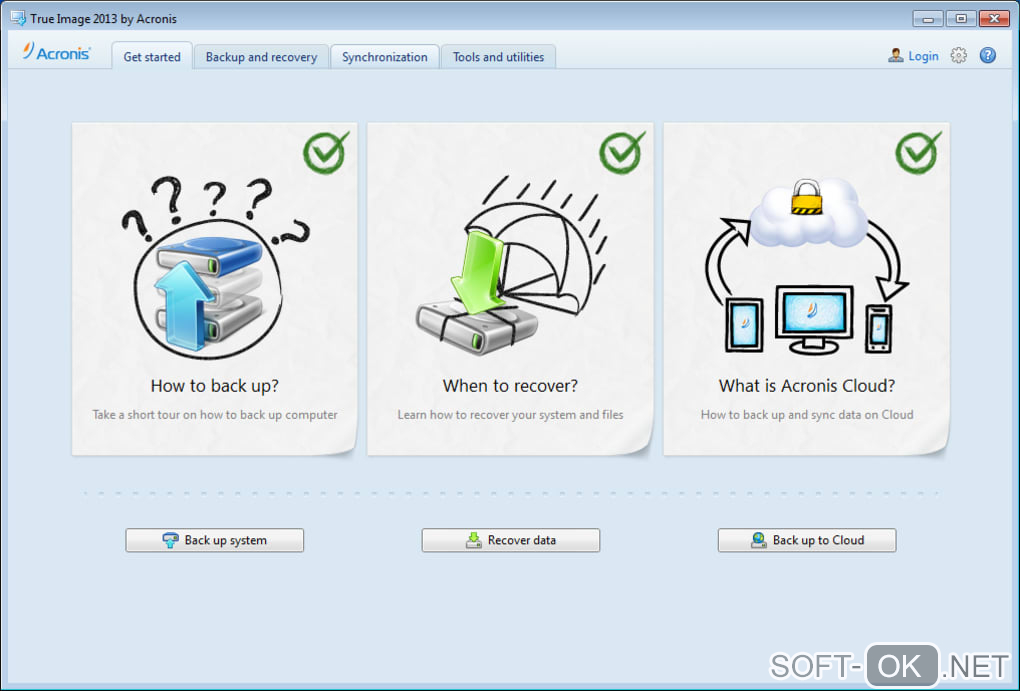Screen dimensions: 1020x691
Task: Click the What is Acronis Cloud? heading
Action: click(807, 386)
